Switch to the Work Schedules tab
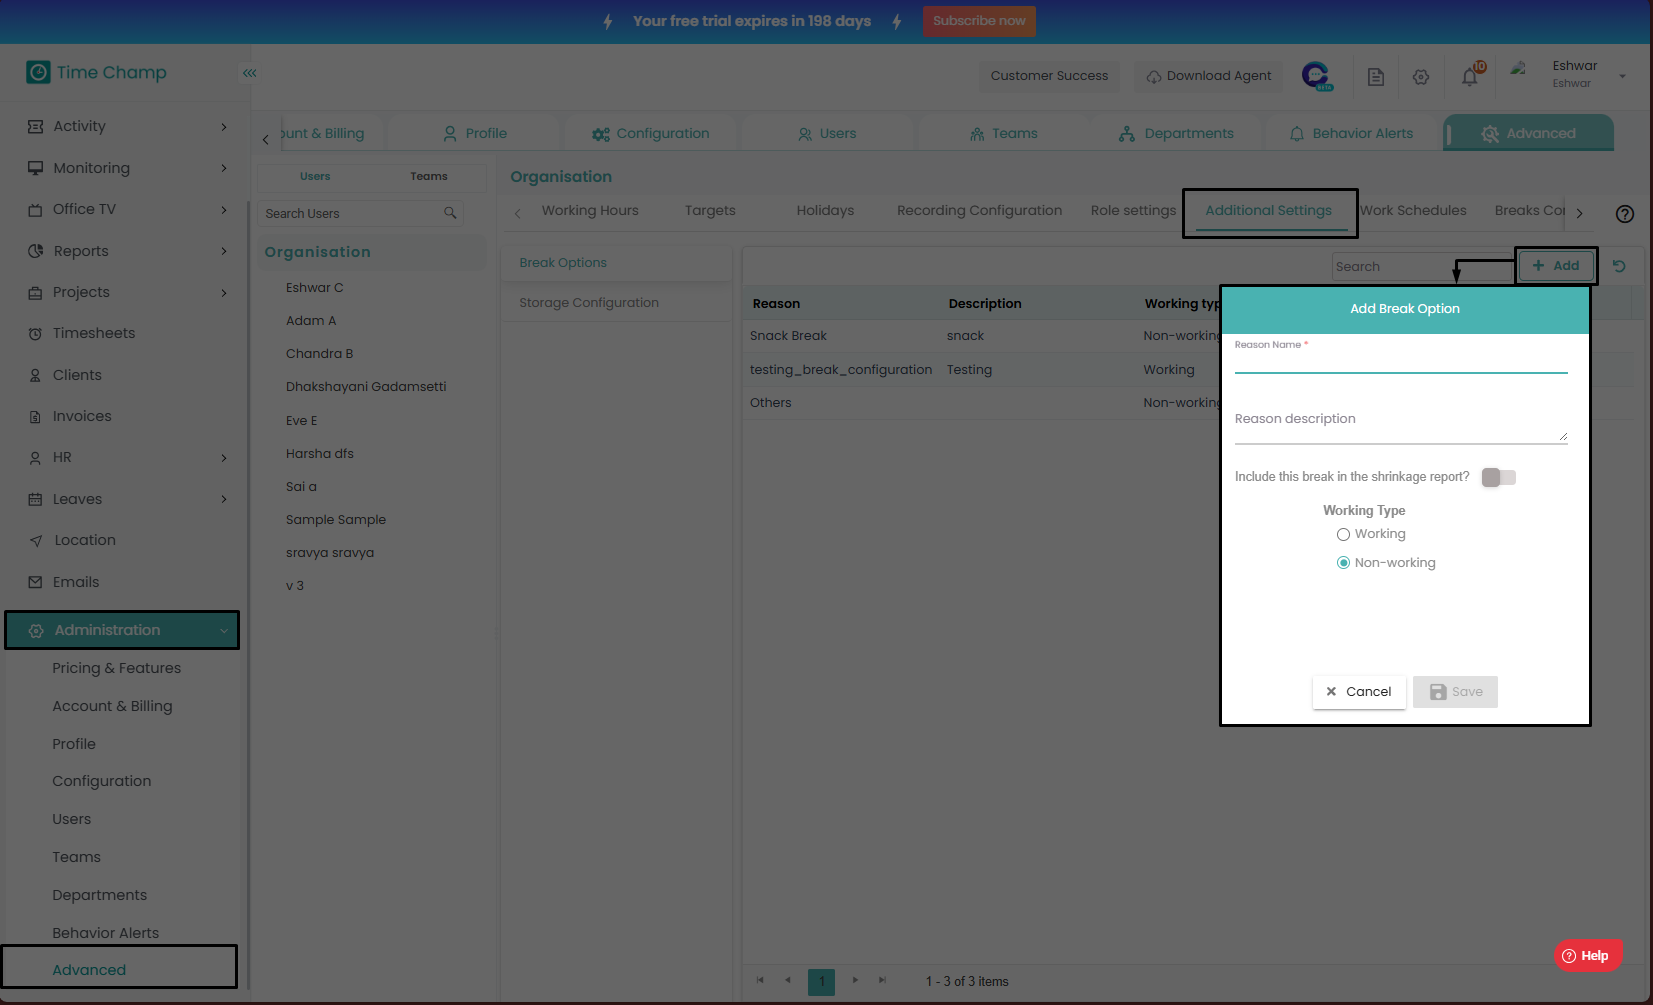 coord(1413,210)
